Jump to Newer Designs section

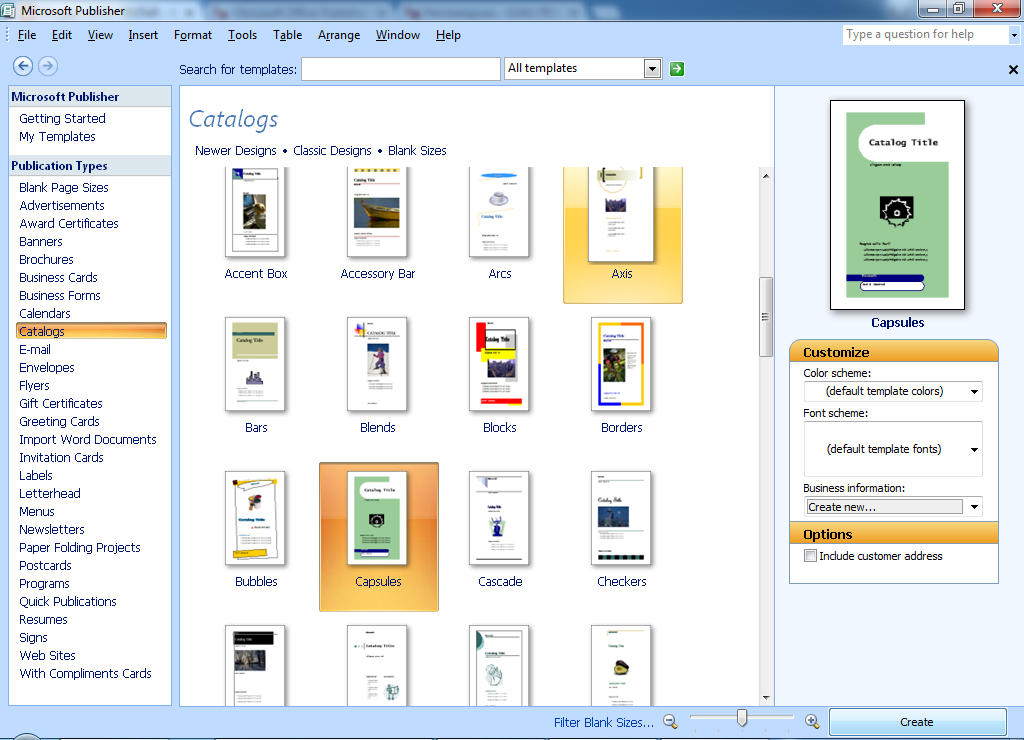(x=236, y=151)
